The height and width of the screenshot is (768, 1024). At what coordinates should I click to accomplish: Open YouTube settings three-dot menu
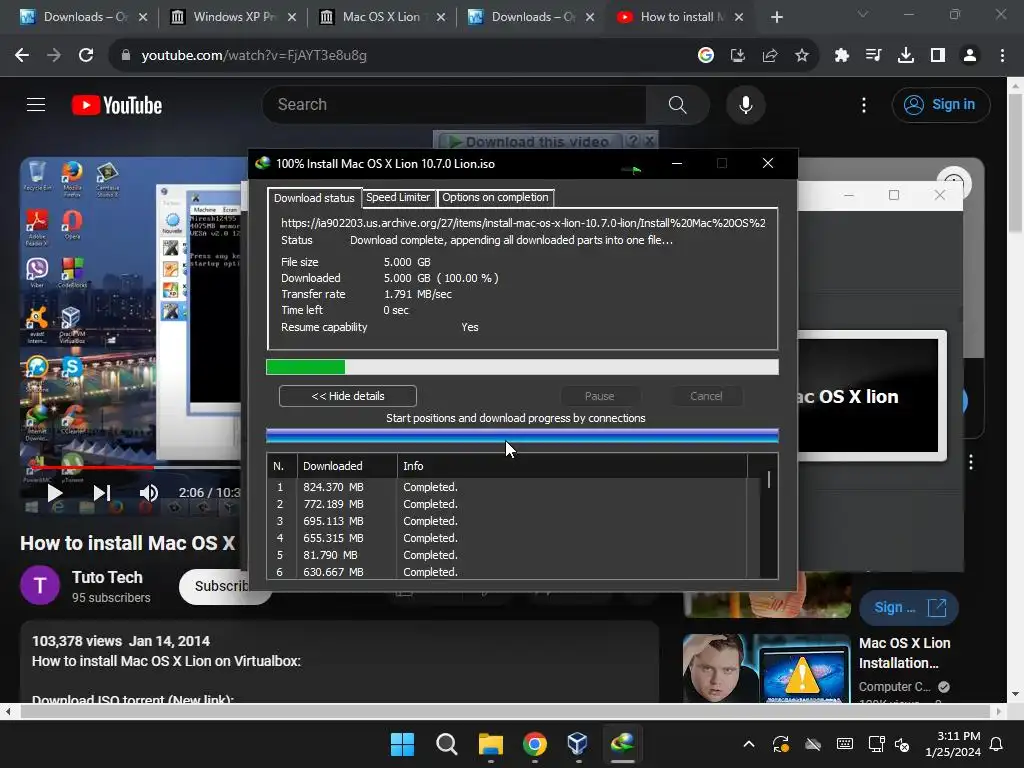click(x=864, y=105)
